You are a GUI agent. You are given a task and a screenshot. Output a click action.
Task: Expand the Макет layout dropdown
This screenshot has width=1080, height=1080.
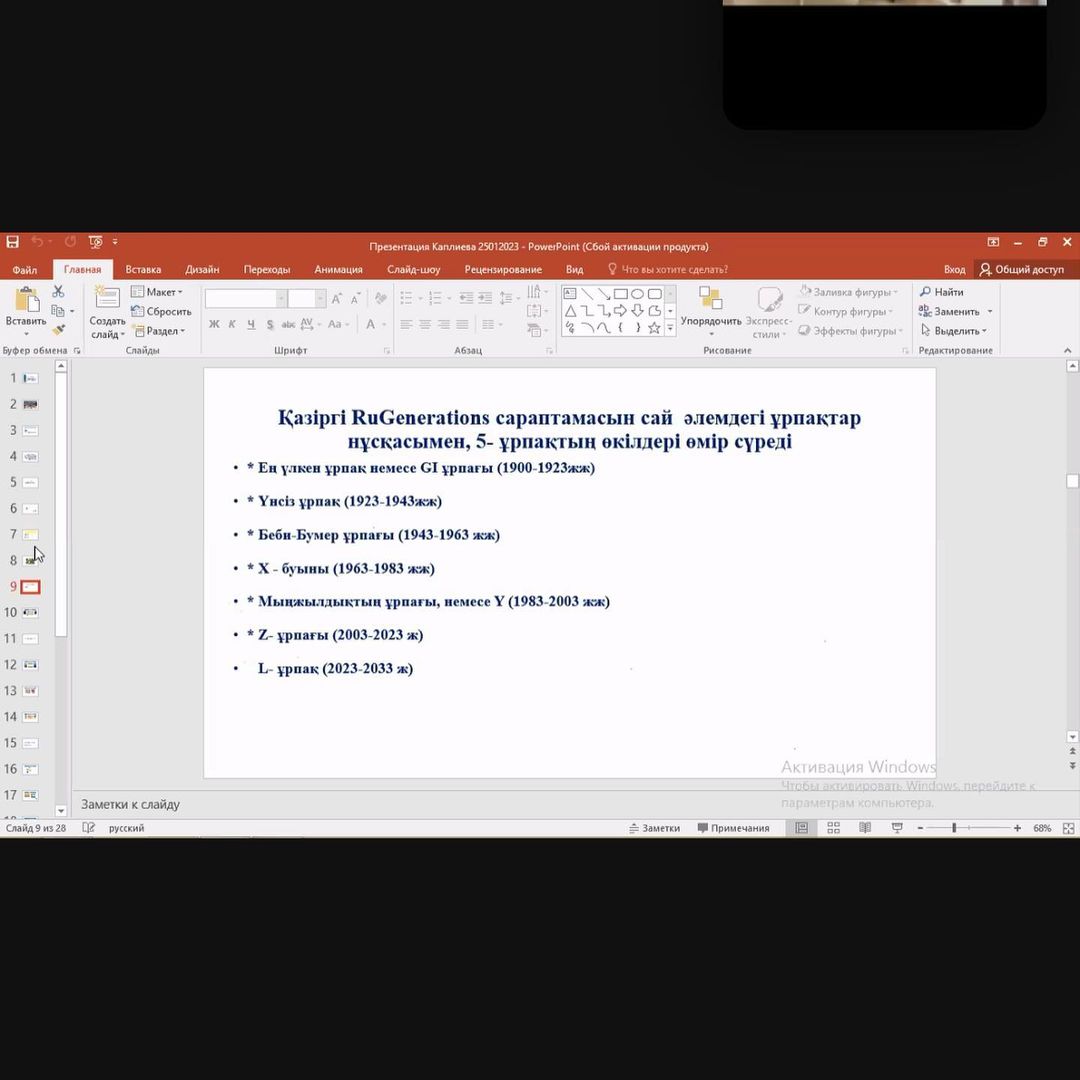tap(158, 292)
